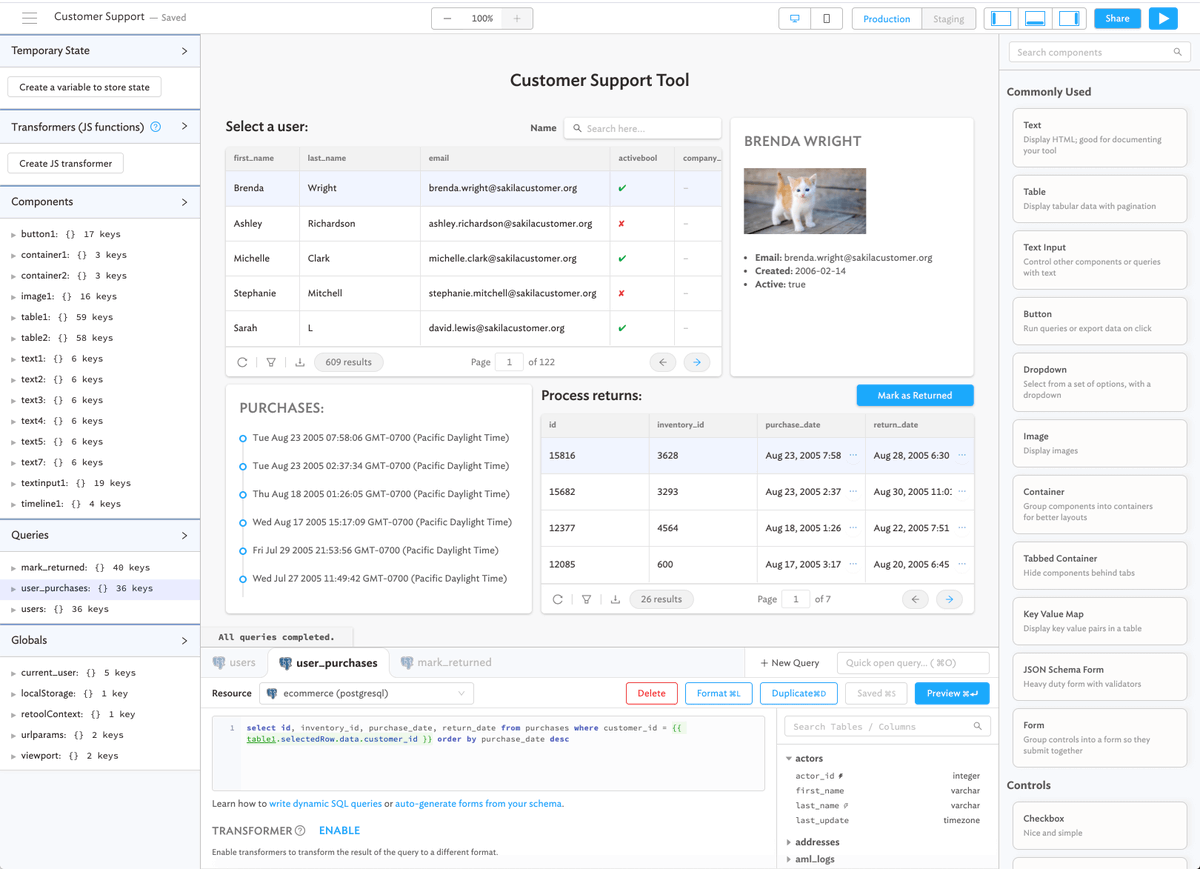Open the hamburger menu icon
Screen dimensions: 1200x869
click(x=29, y=18)
